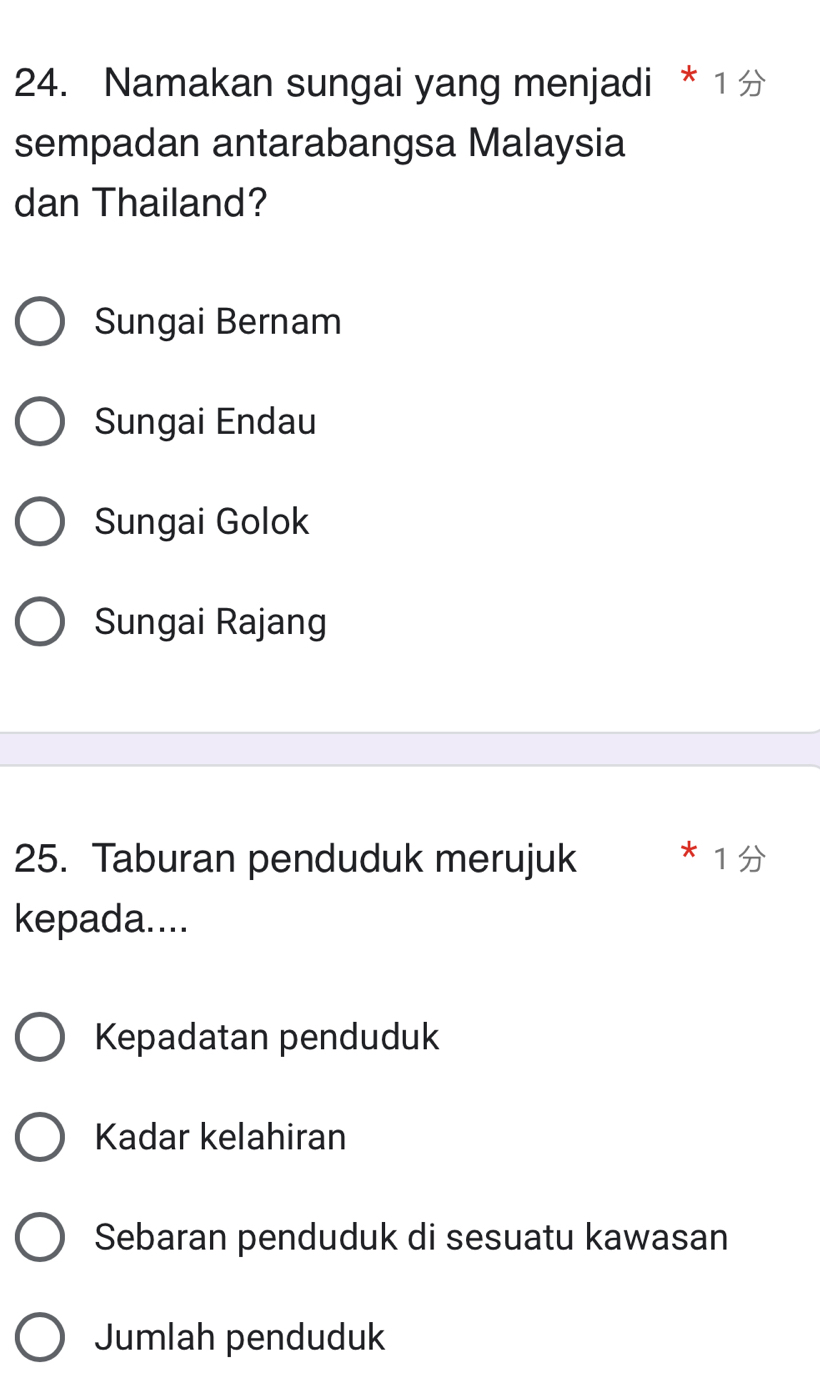Select radio for Sebaran penduduk di sesuatu kawasan

tap(40, 1237)
